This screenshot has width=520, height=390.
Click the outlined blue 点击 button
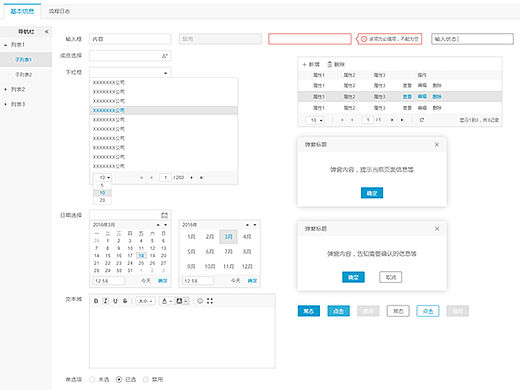pyautogui.click(x=428, y=311)
